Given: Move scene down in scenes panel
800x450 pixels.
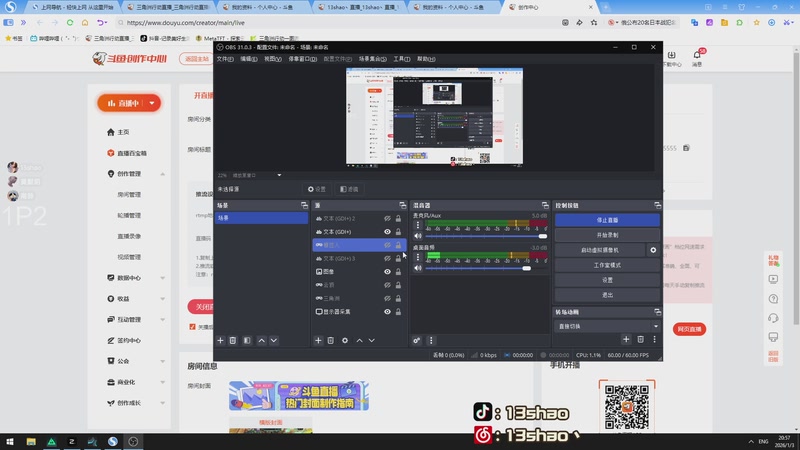Looking at the screenshot, I should click(x=274, y=340).
